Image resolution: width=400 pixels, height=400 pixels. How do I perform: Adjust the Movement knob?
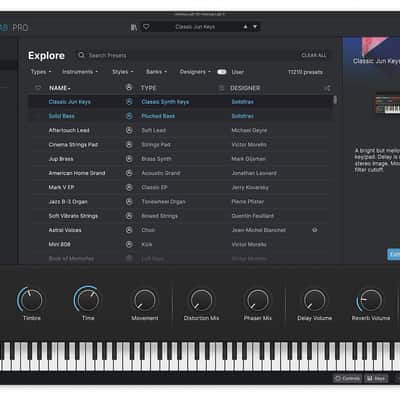(144, 300)
